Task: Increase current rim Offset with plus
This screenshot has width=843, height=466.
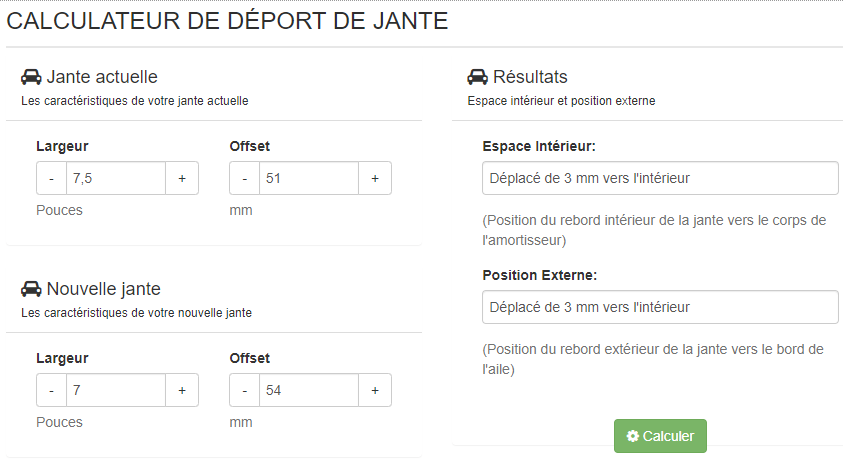Action: 375,178
